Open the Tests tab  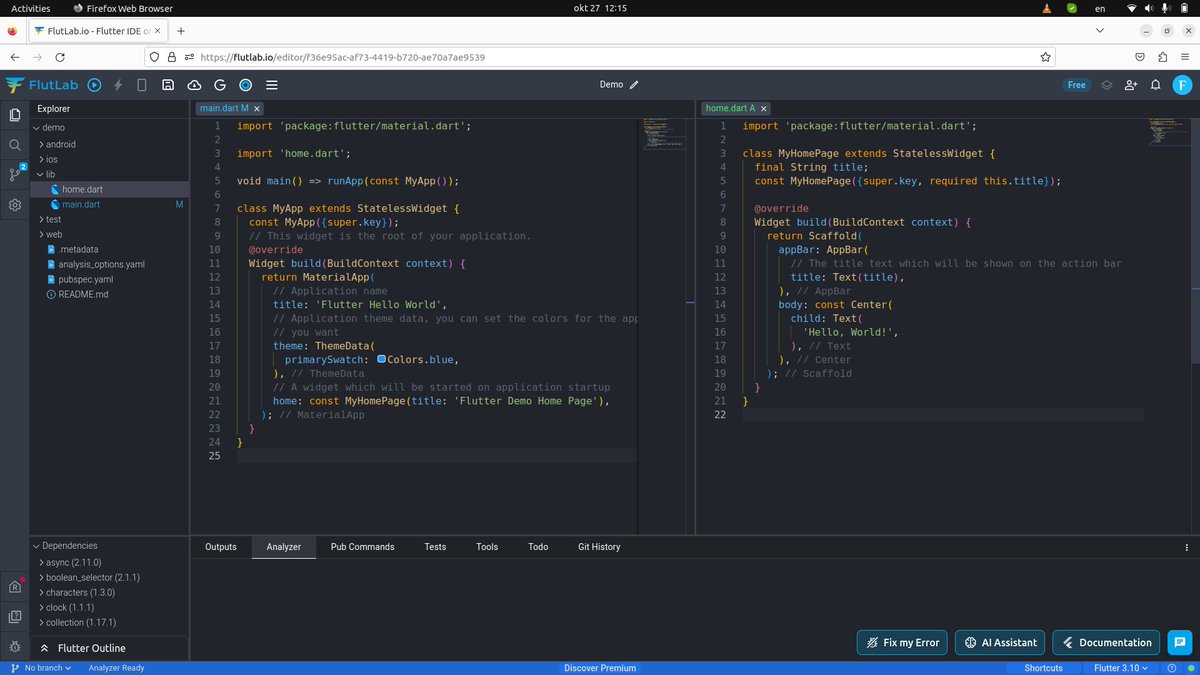(435, 547)
